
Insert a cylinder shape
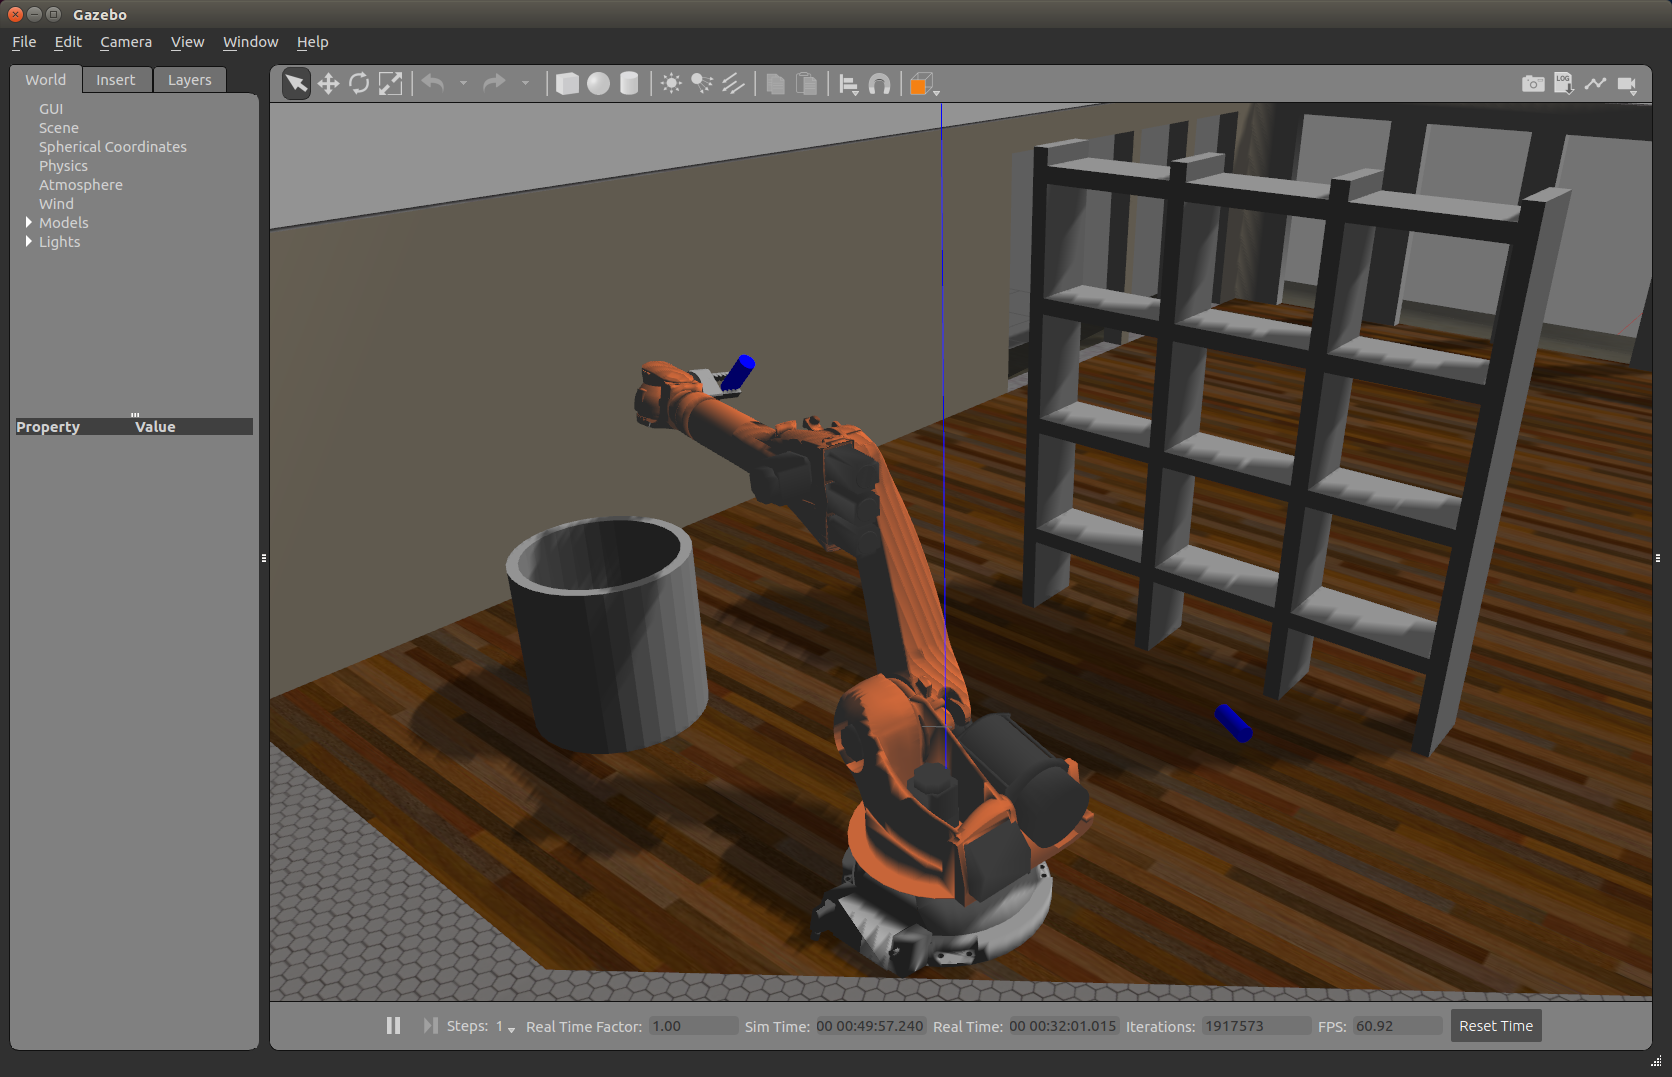tap(629, 84)
